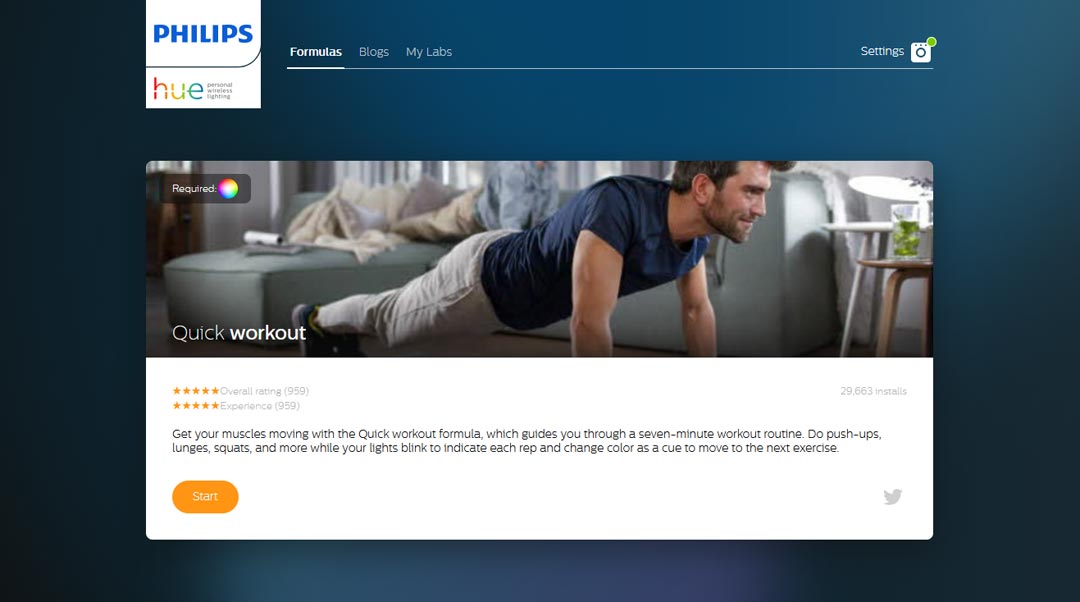The height and width of the screenshot is (602, 1080).
Task: Open the Formulas tab
Action: [315, 52]
